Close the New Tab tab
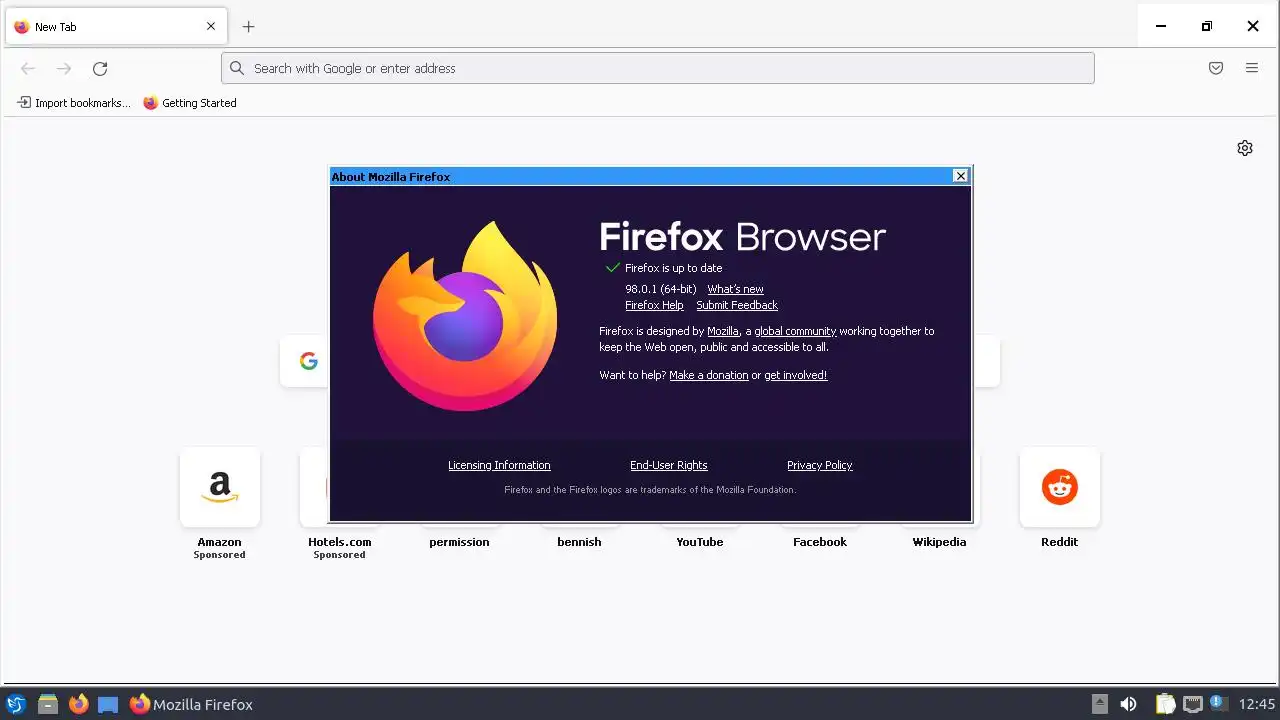Image resolution: width=1280 pixels, height=720 pixels. (211, 27)
